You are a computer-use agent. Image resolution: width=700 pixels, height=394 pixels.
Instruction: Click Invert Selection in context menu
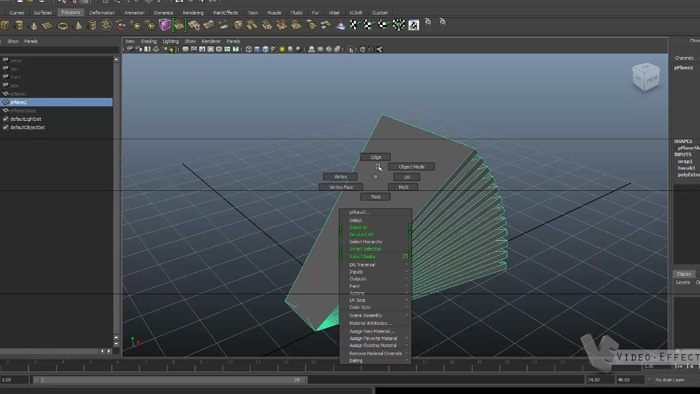click(x=375, y=249)
